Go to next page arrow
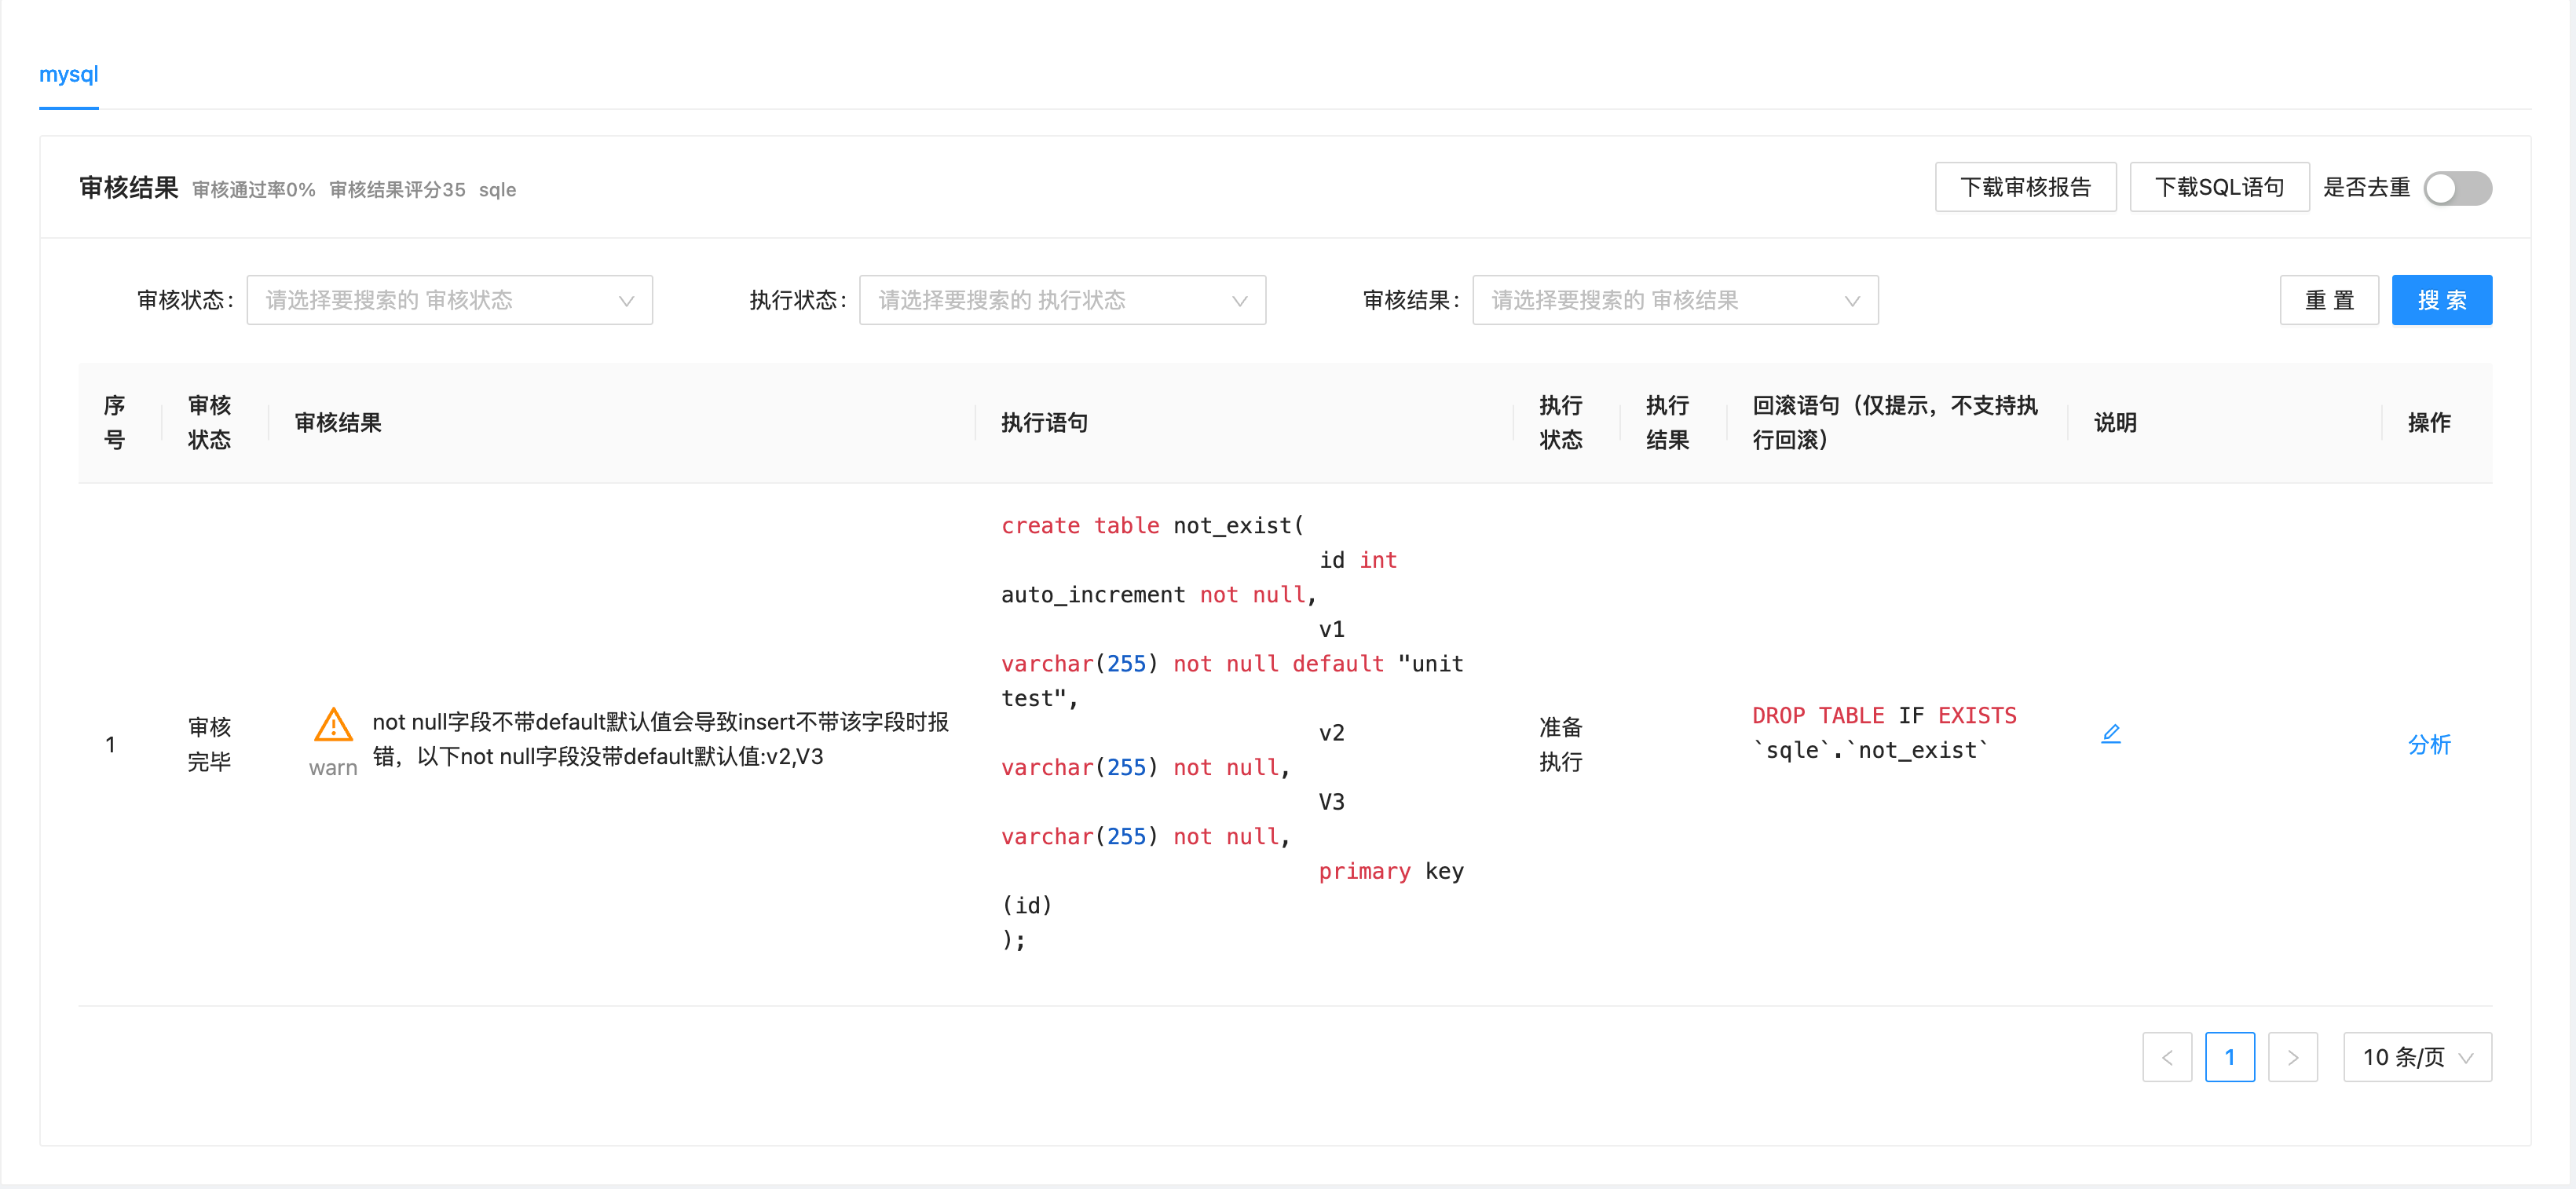2576x1189 pixels. click(x=2292, y=1057)
